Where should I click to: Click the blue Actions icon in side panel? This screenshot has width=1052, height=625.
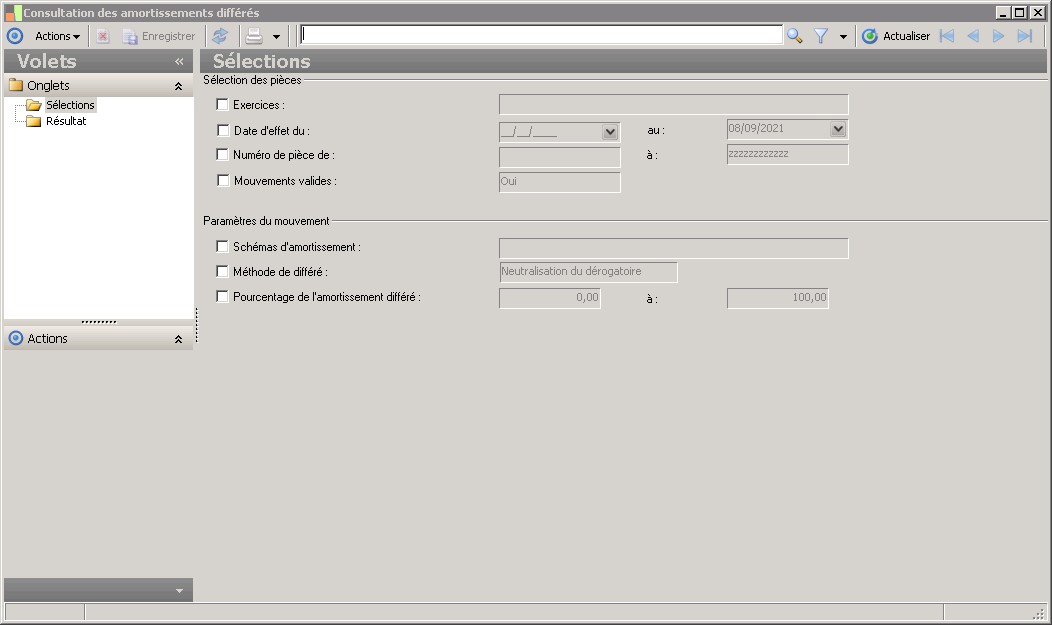pyautogui.click(x=16, y=339)
